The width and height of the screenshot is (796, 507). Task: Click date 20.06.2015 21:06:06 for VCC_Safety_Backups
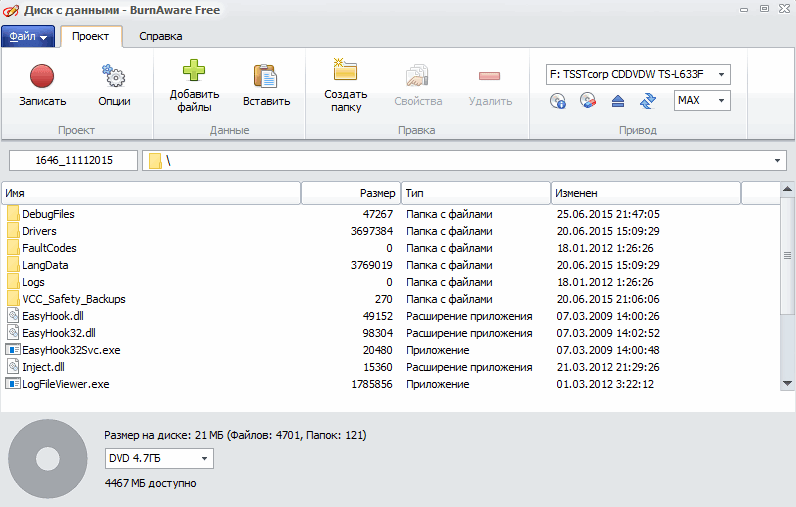[608, 299]
